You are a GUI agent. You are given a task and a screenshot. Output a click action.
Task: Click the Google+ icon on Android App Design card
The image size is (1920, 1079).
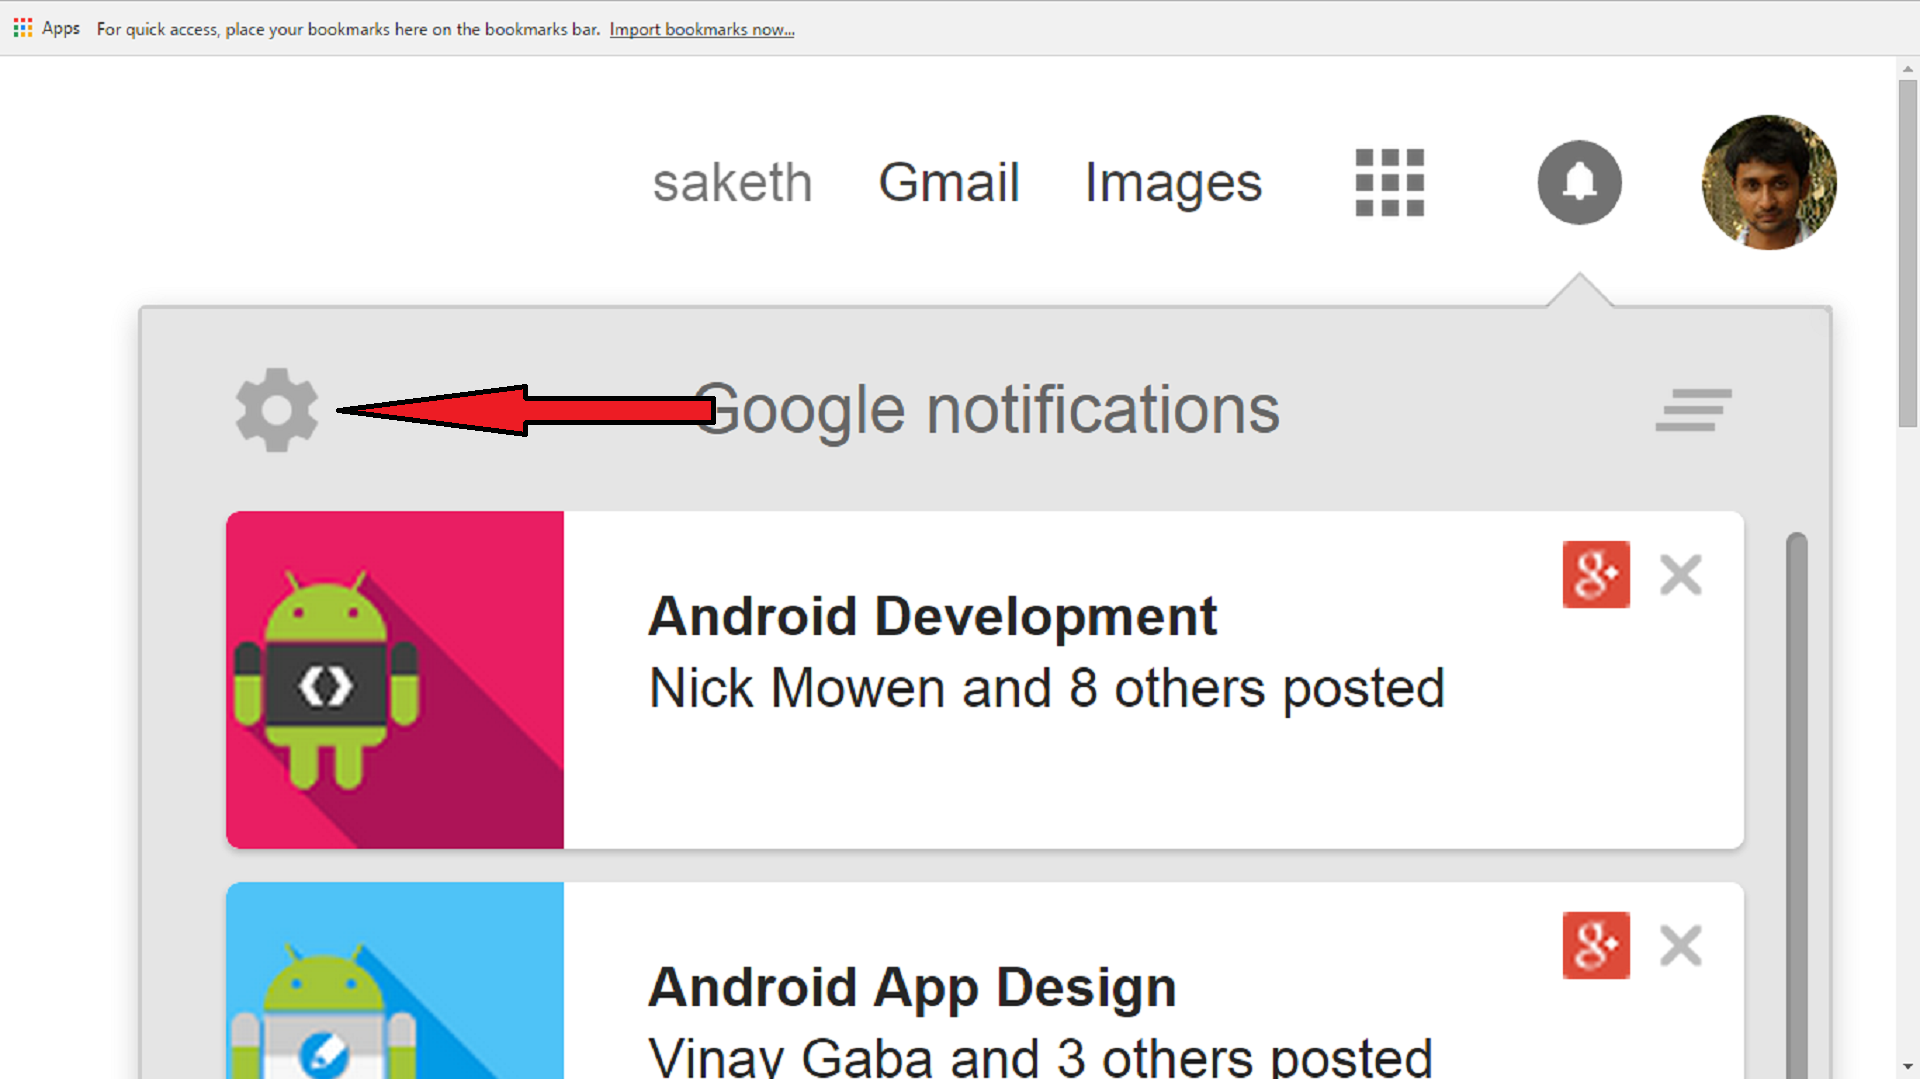1596,945
